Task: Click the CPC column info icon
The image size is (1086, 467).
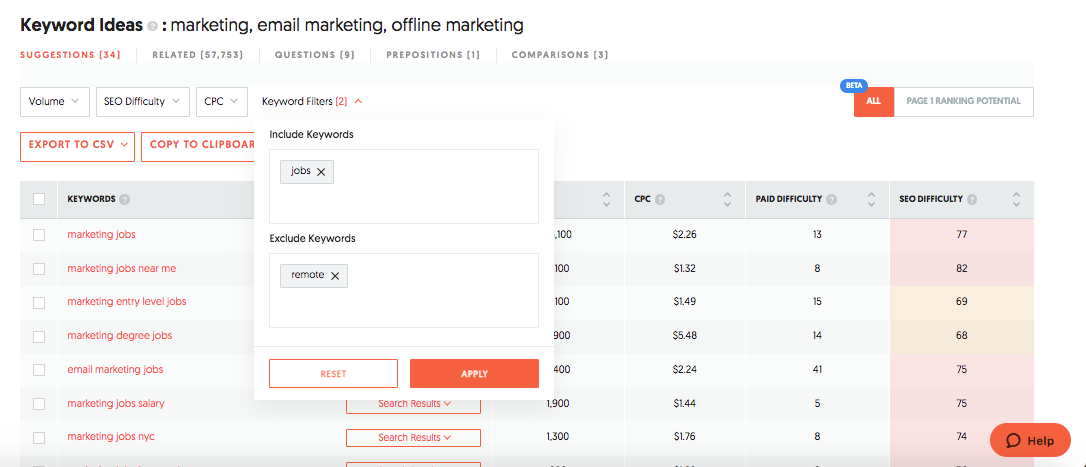Action: coord(661,199)
